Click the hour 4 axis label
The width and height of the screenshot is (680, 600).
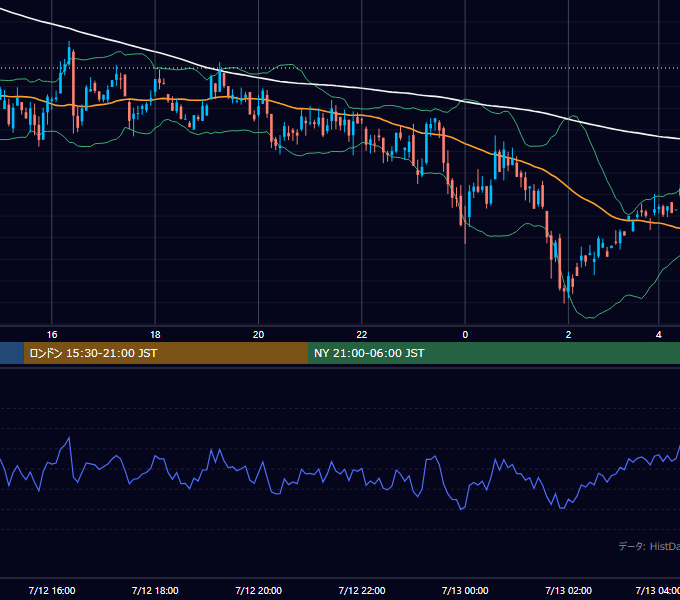point(659,335)
